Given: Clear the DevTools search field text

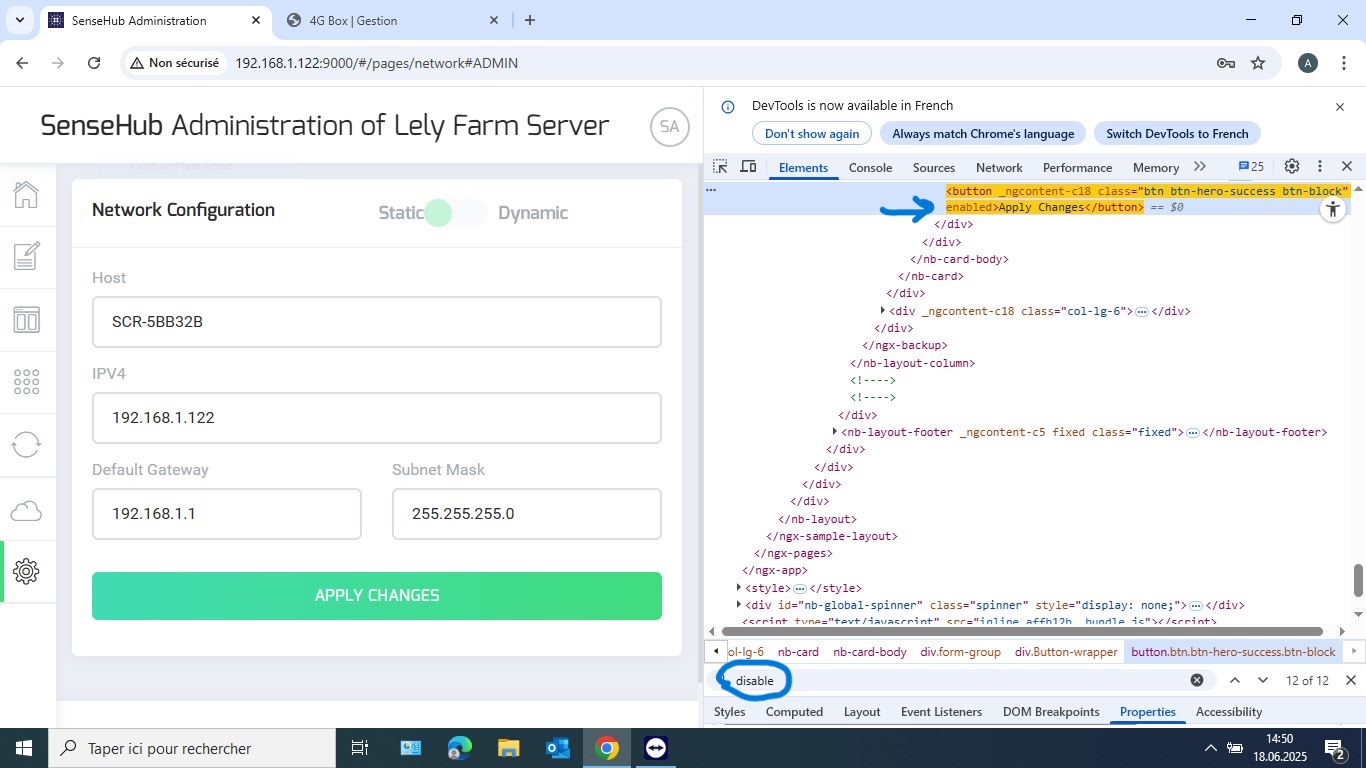Looking at the screenshot, I should click(x=1197, y=680).
